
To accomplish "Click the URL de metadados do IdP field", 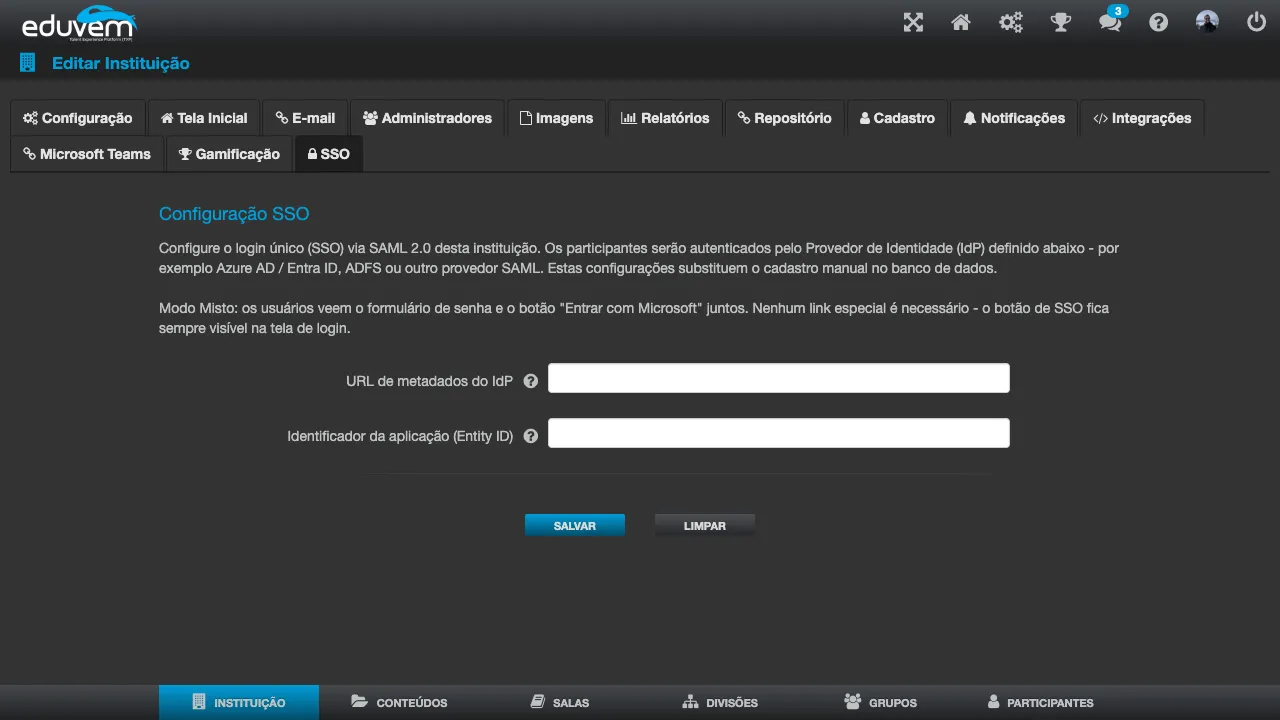I will click(x=779, y=378).
